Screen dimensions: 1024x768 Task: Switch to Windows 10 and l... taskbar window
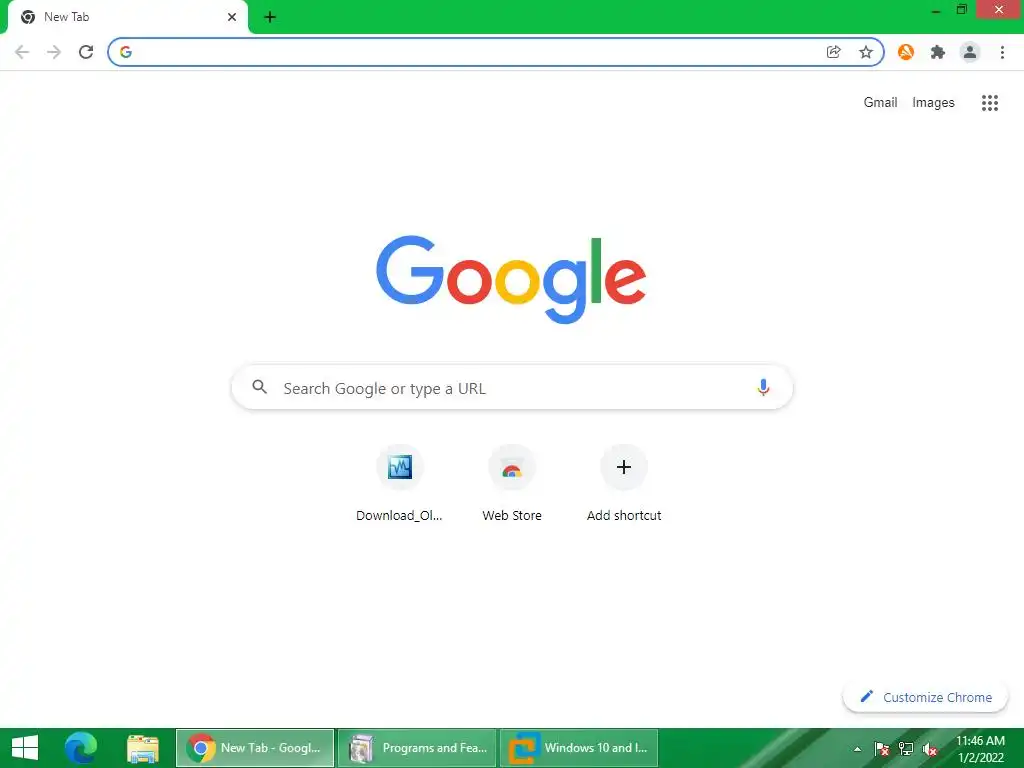tap(579, 748)
